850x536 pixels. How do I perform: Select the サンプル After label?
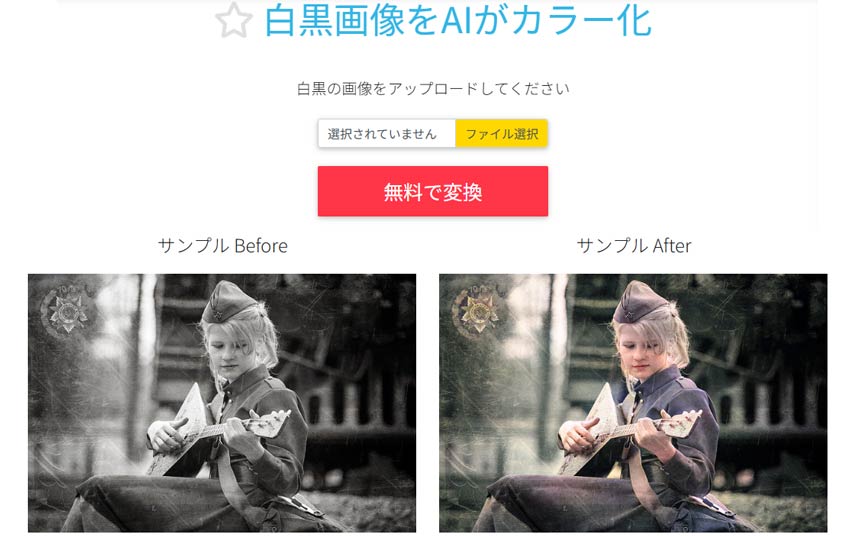(633, 246)
